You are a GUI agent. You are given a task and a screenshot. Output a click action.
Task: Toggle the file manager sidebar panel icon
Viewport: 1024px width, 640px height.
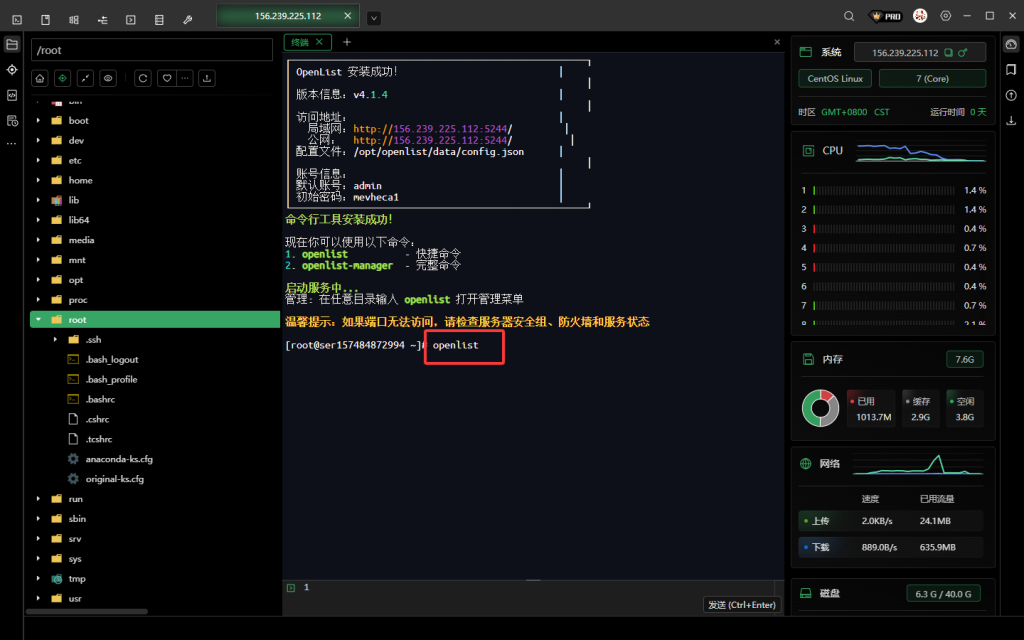[x=12, y=44]
